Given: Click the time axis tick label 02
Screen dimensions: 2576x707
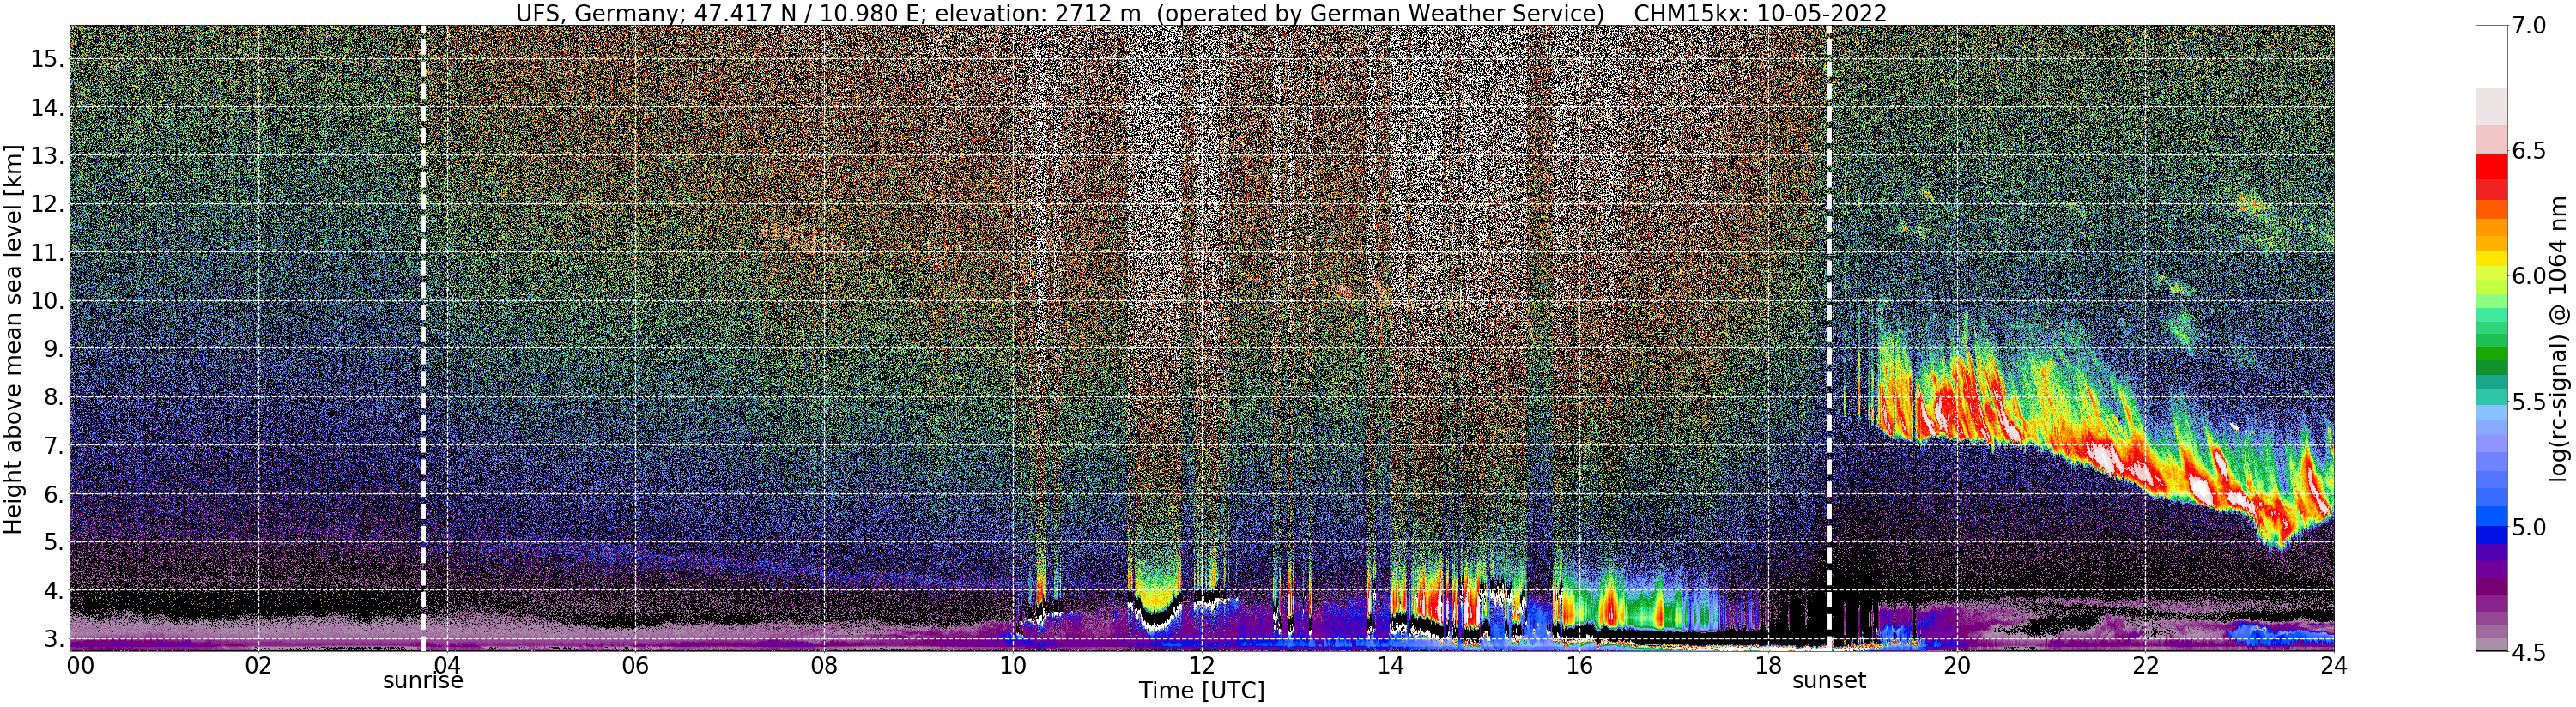Looking at the screenshot, I should tap(258, 666).
